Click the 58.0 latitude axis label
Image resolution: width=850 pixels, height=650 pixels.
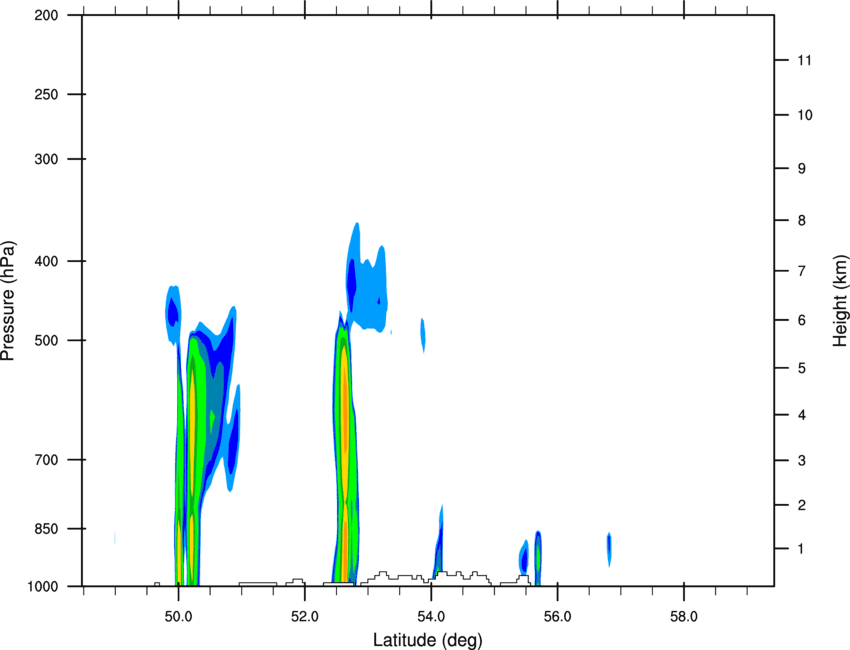click(x=684, y=617)
